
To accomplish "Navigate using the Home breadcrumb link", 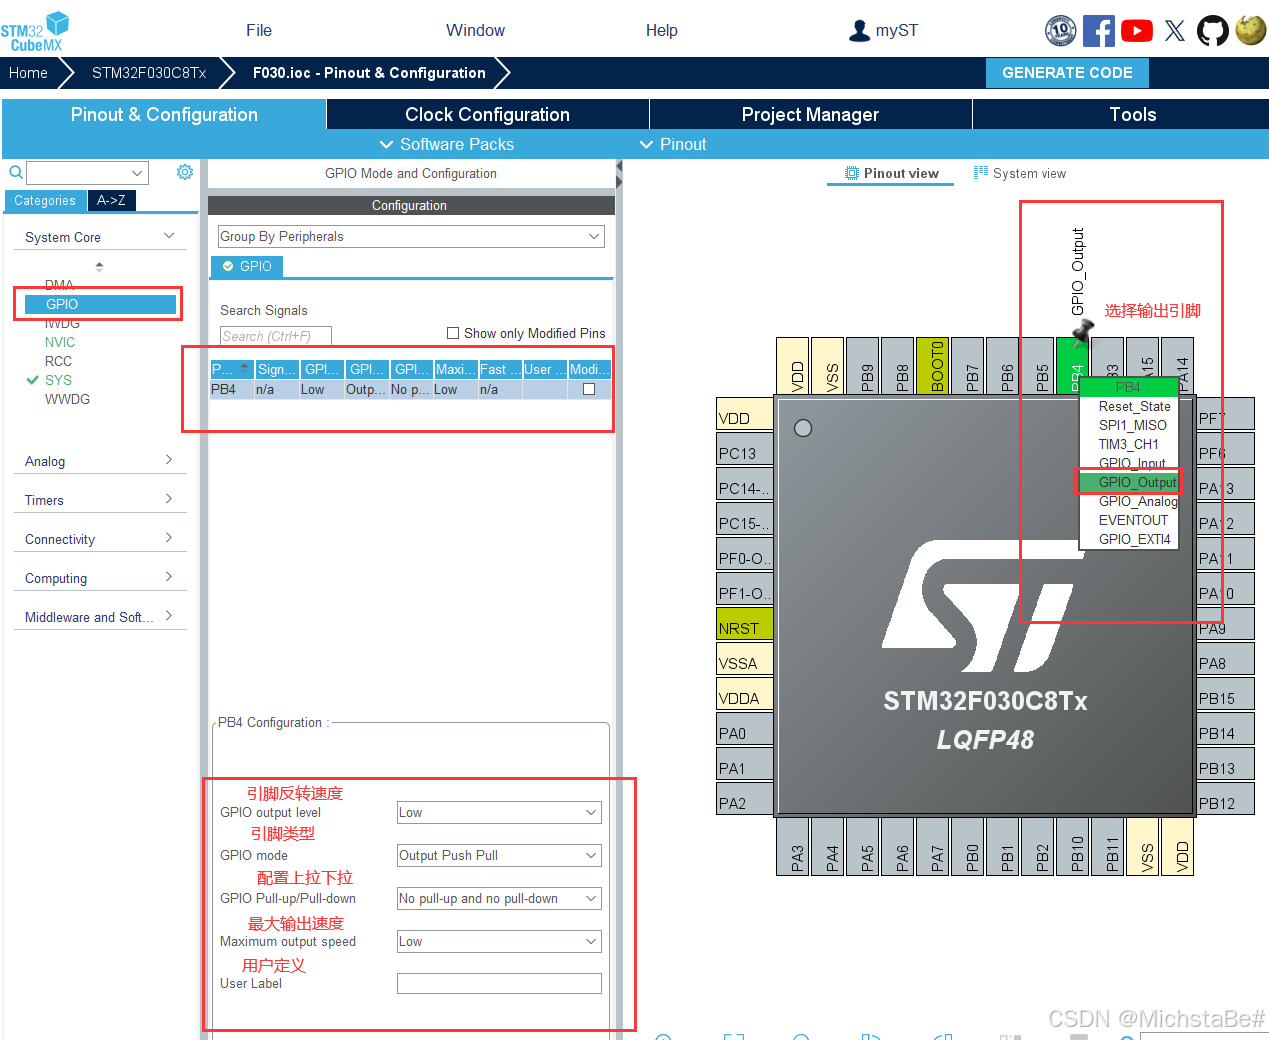I will pyautogui.click(x=28, y=72).
